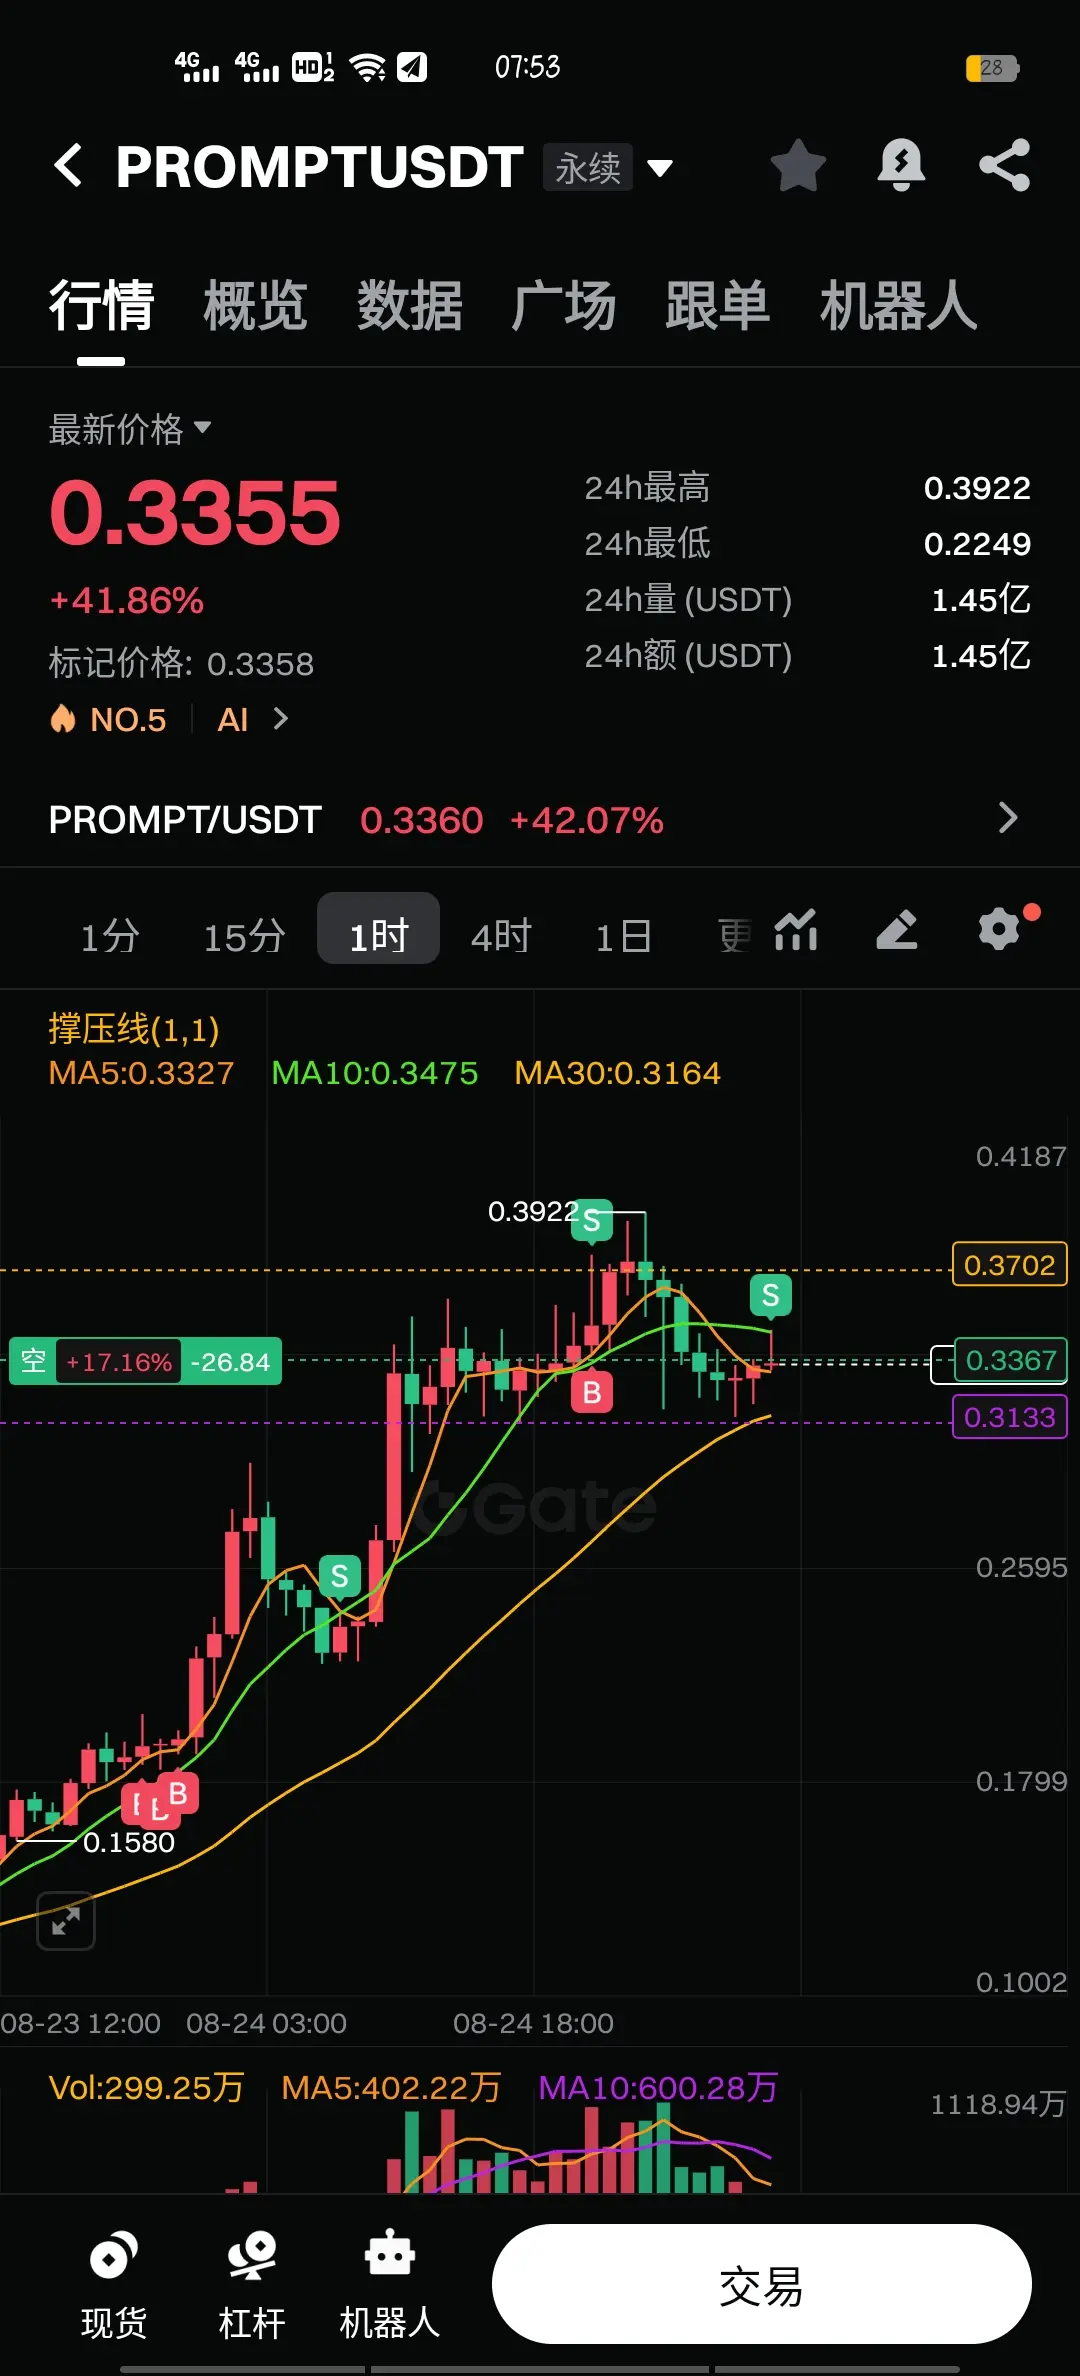Image resolution: width=1080 pixels, height=2376 pixels.
Task: Tap the 0.3367 current price label
Action: pos(1011,1360)
